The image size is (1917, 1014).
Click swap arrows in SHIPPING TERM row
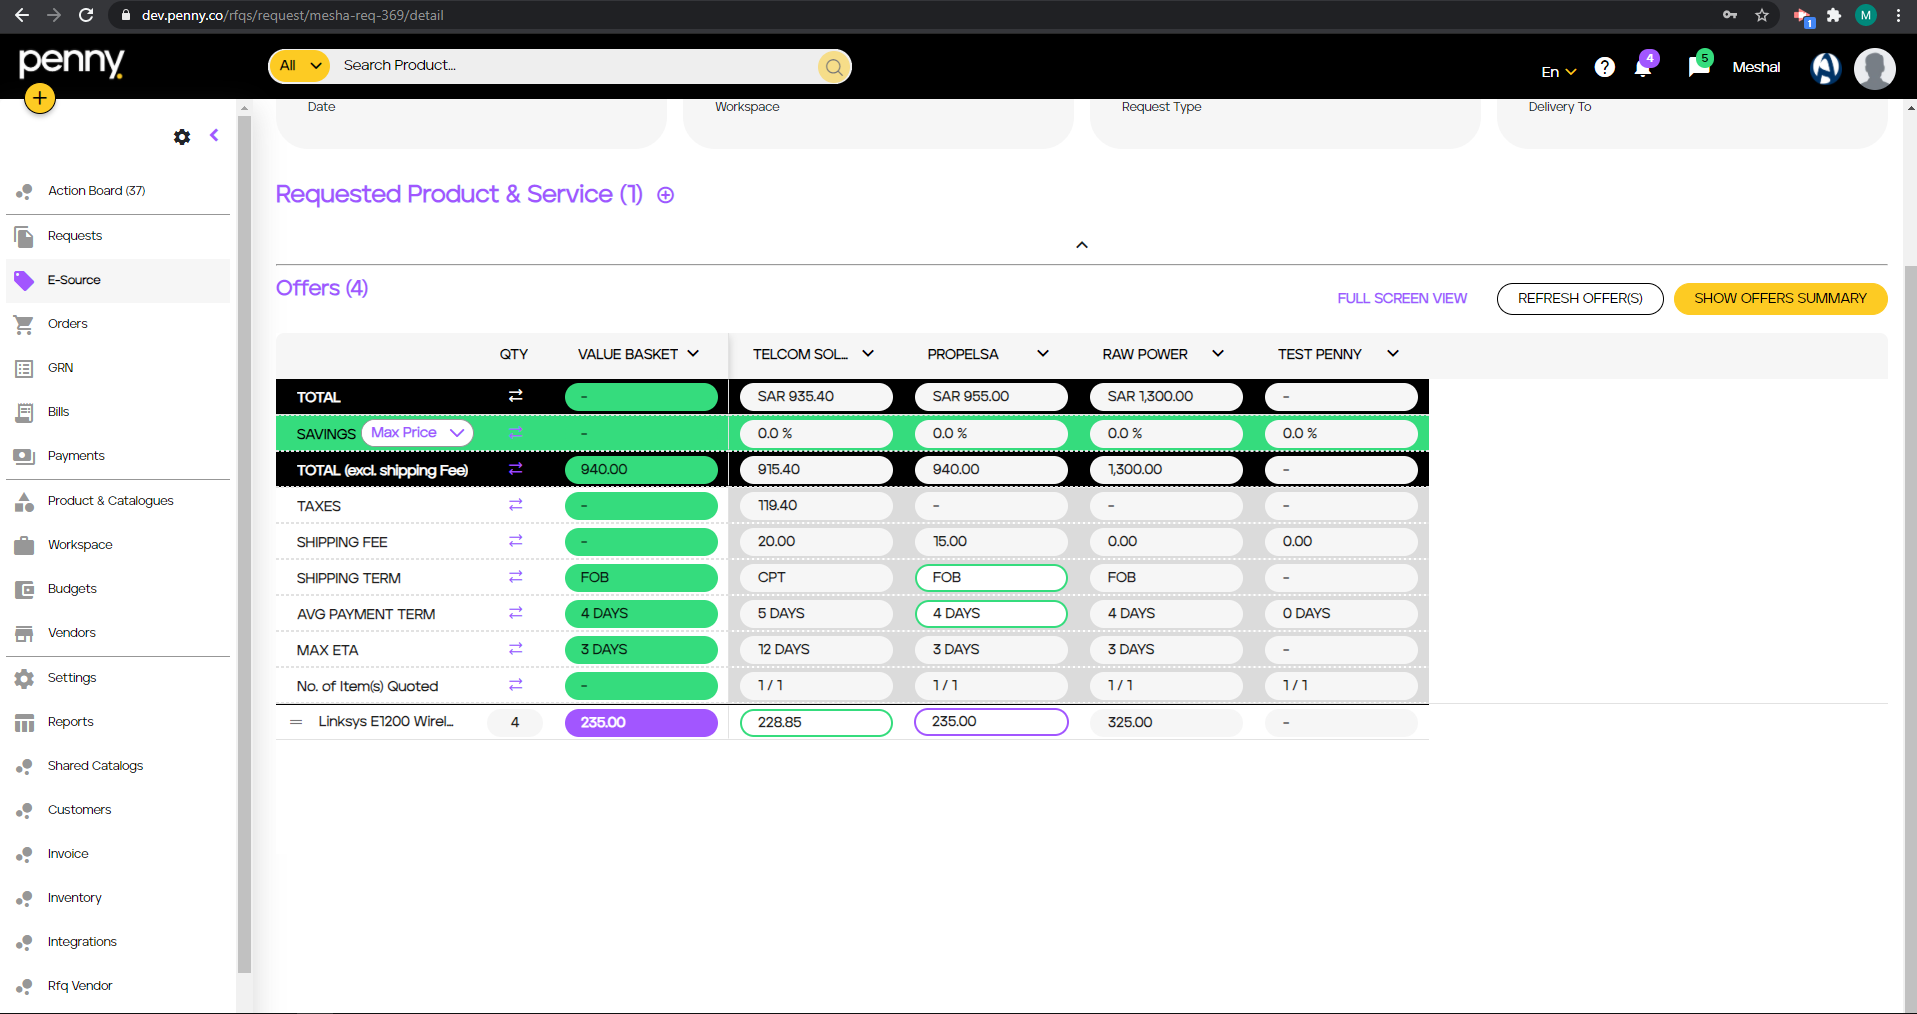click(515, 577)
